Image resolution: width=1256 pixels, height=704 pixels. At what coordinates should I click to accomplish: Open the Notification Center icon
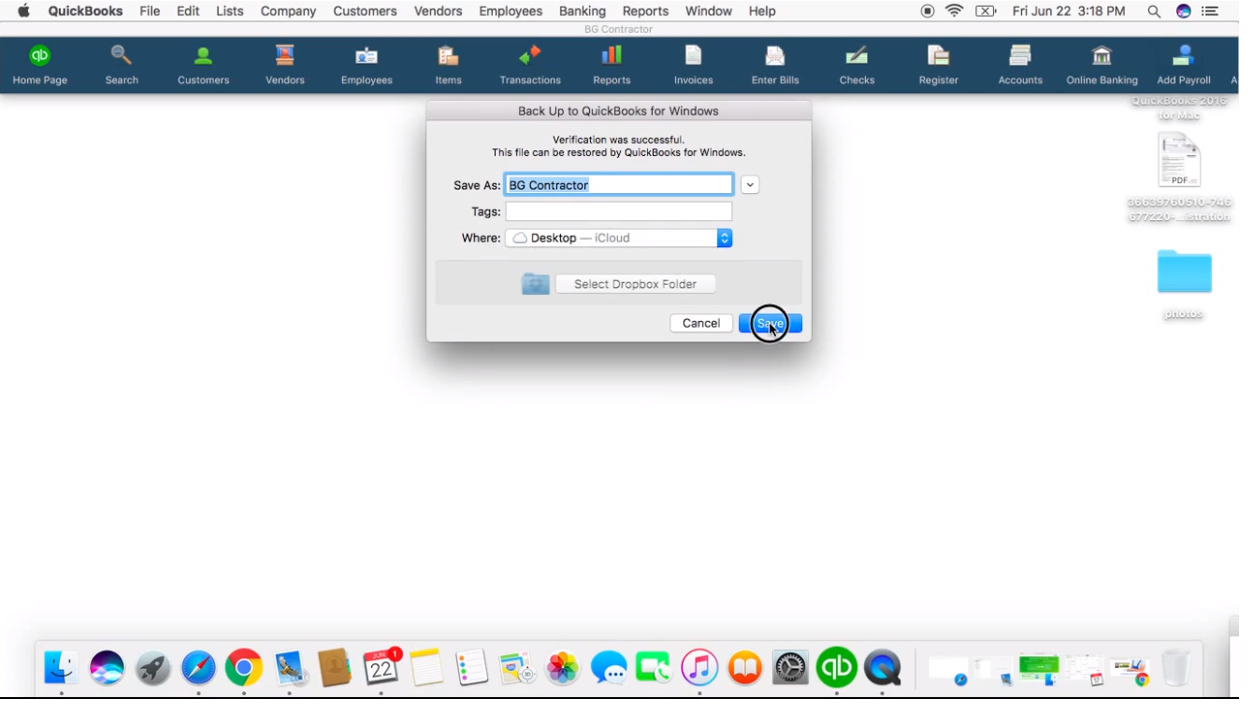click(x=1210, y=11)
